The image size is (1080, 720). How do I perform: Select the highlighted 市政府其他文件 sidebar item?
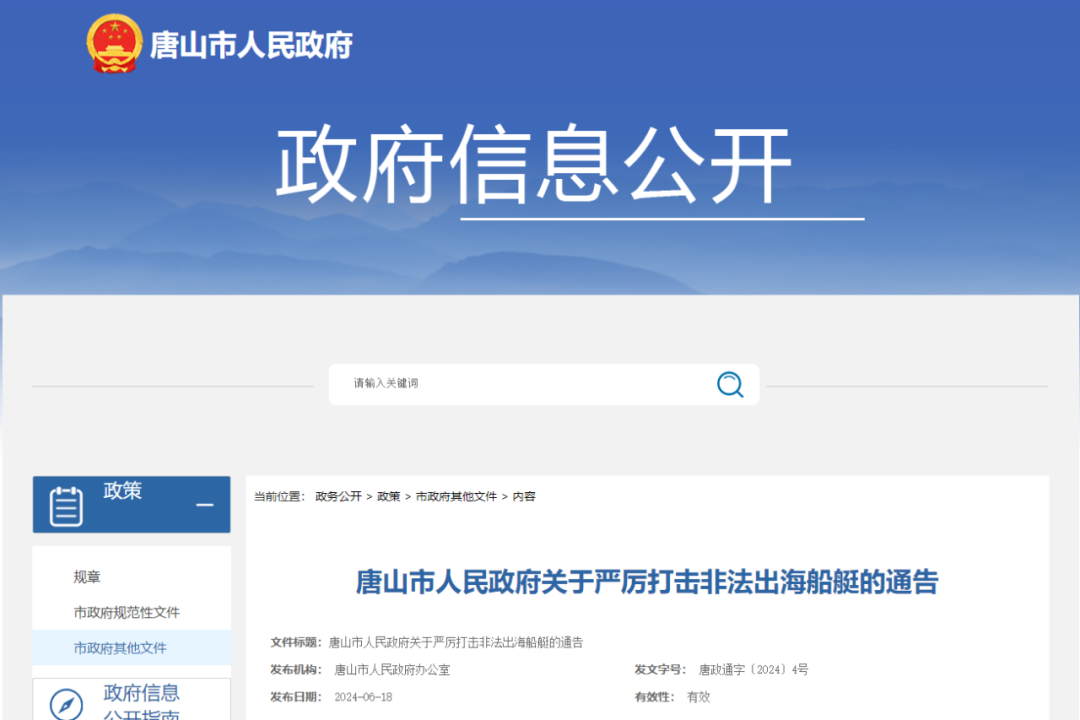(x=120, y=648)
